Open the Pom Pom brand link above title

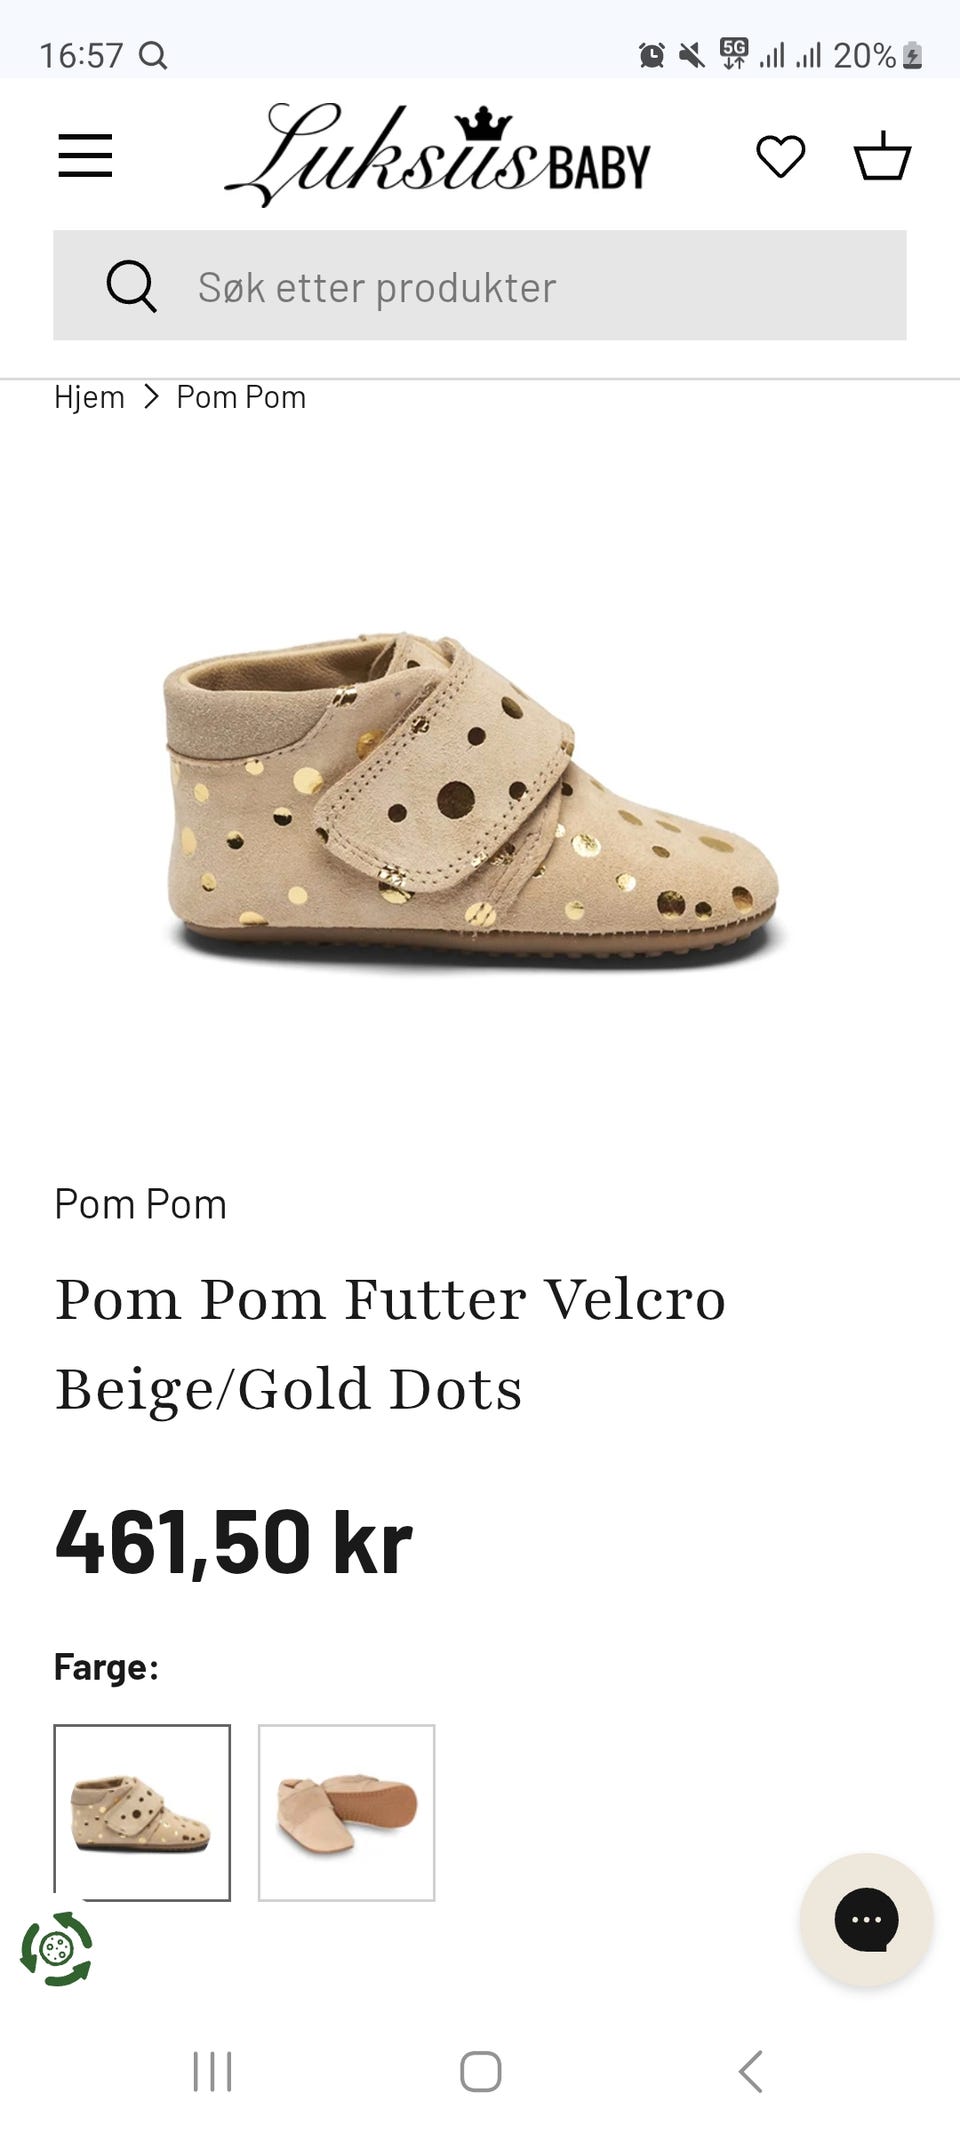[x=140, y=1204]
